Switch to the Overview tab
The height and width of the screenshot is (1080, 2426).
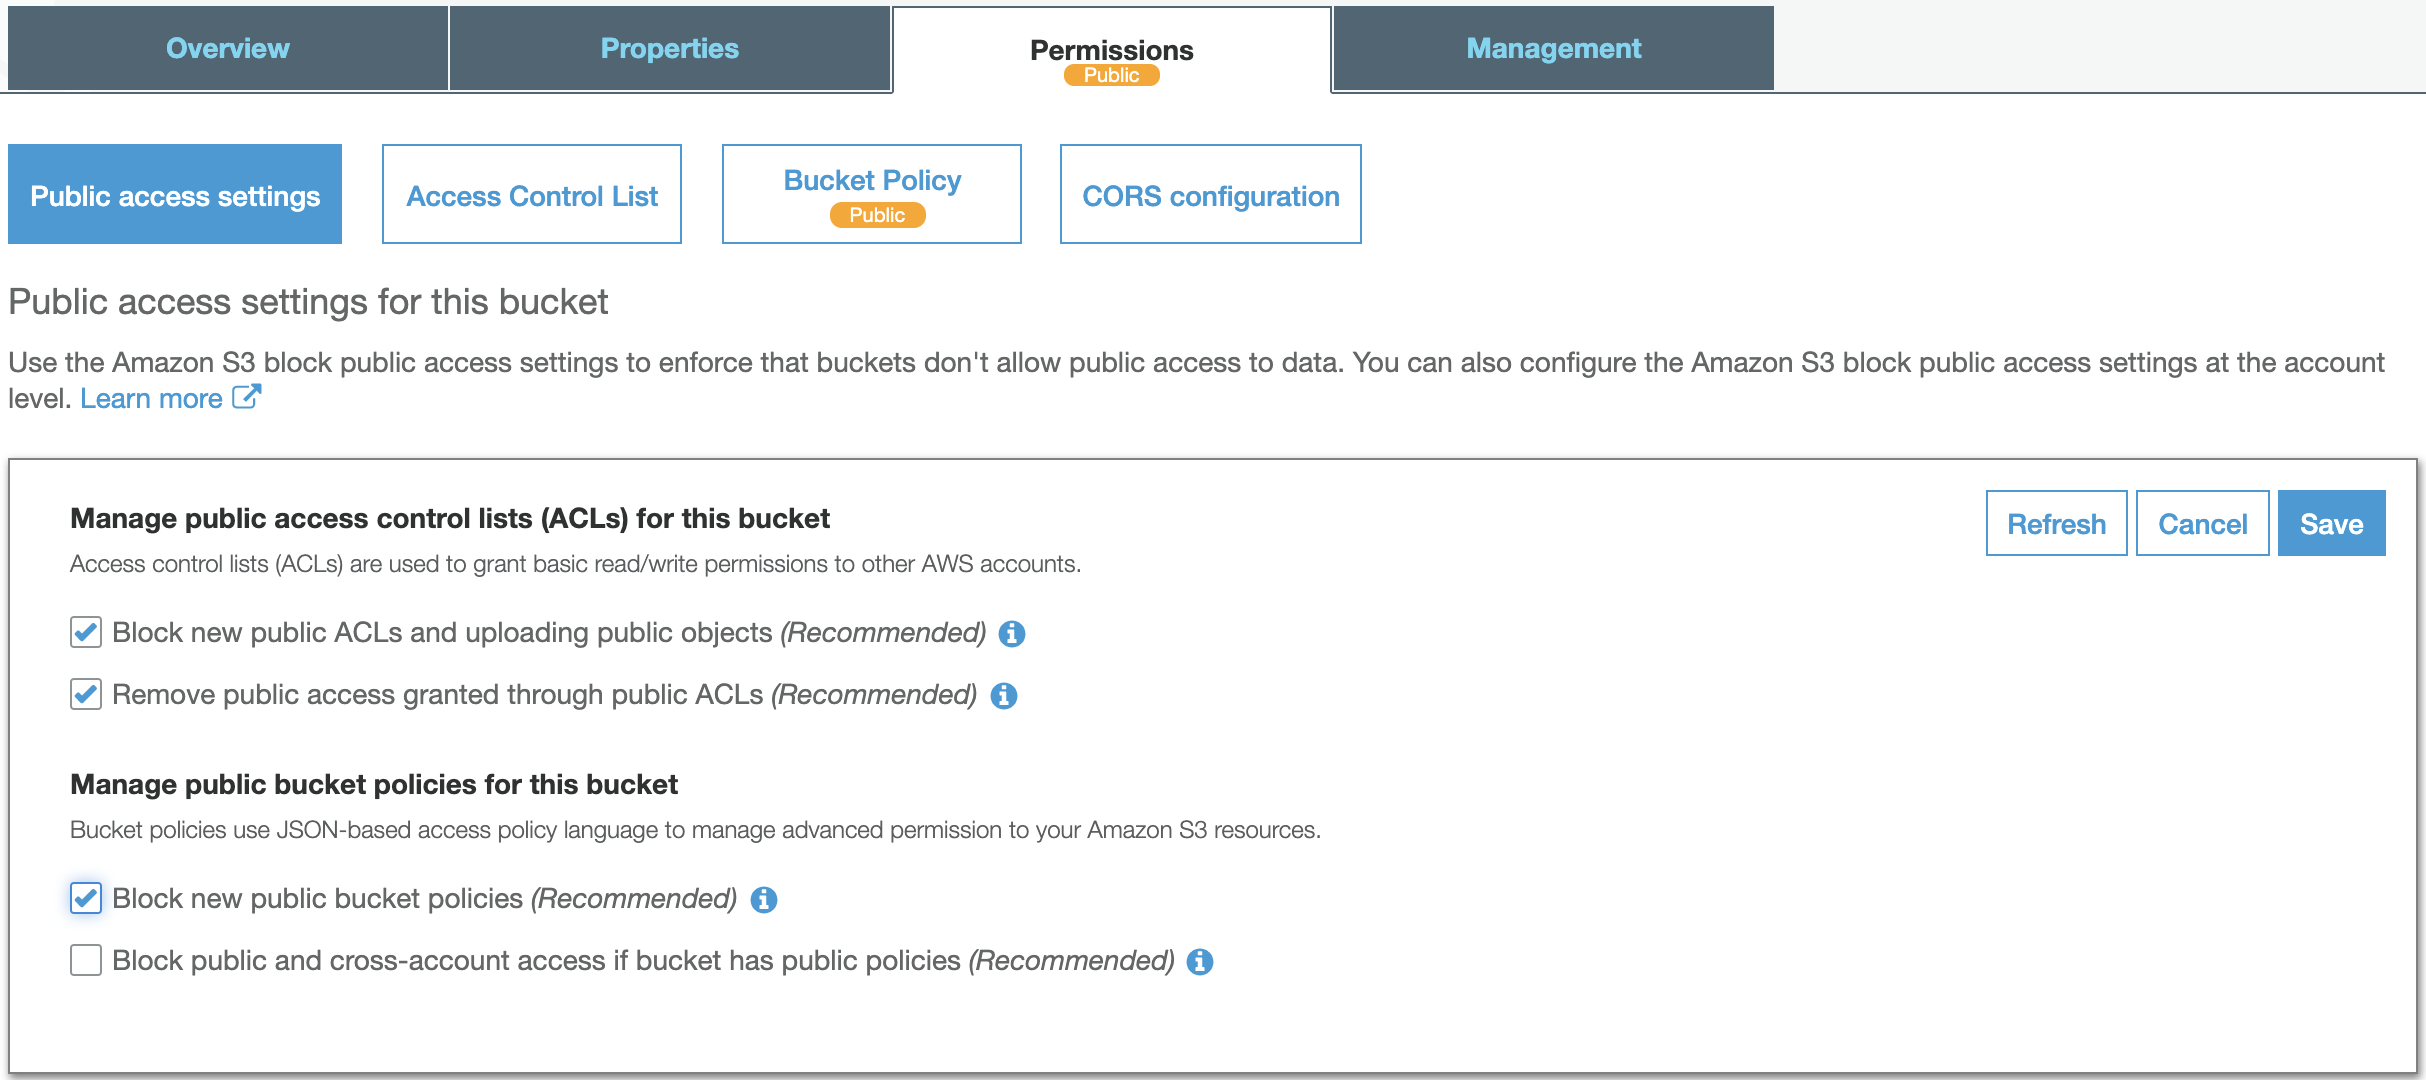(228, 48)
